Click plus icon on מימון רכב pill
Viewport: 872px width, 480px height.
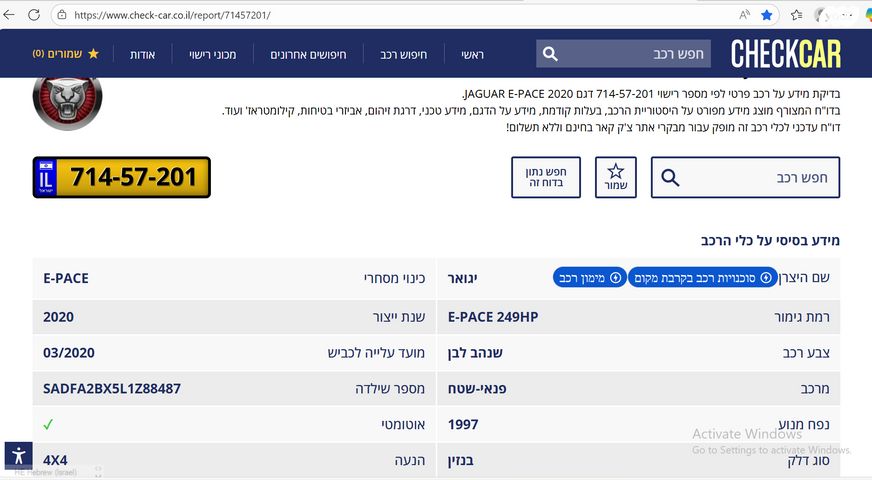(616, 278)
